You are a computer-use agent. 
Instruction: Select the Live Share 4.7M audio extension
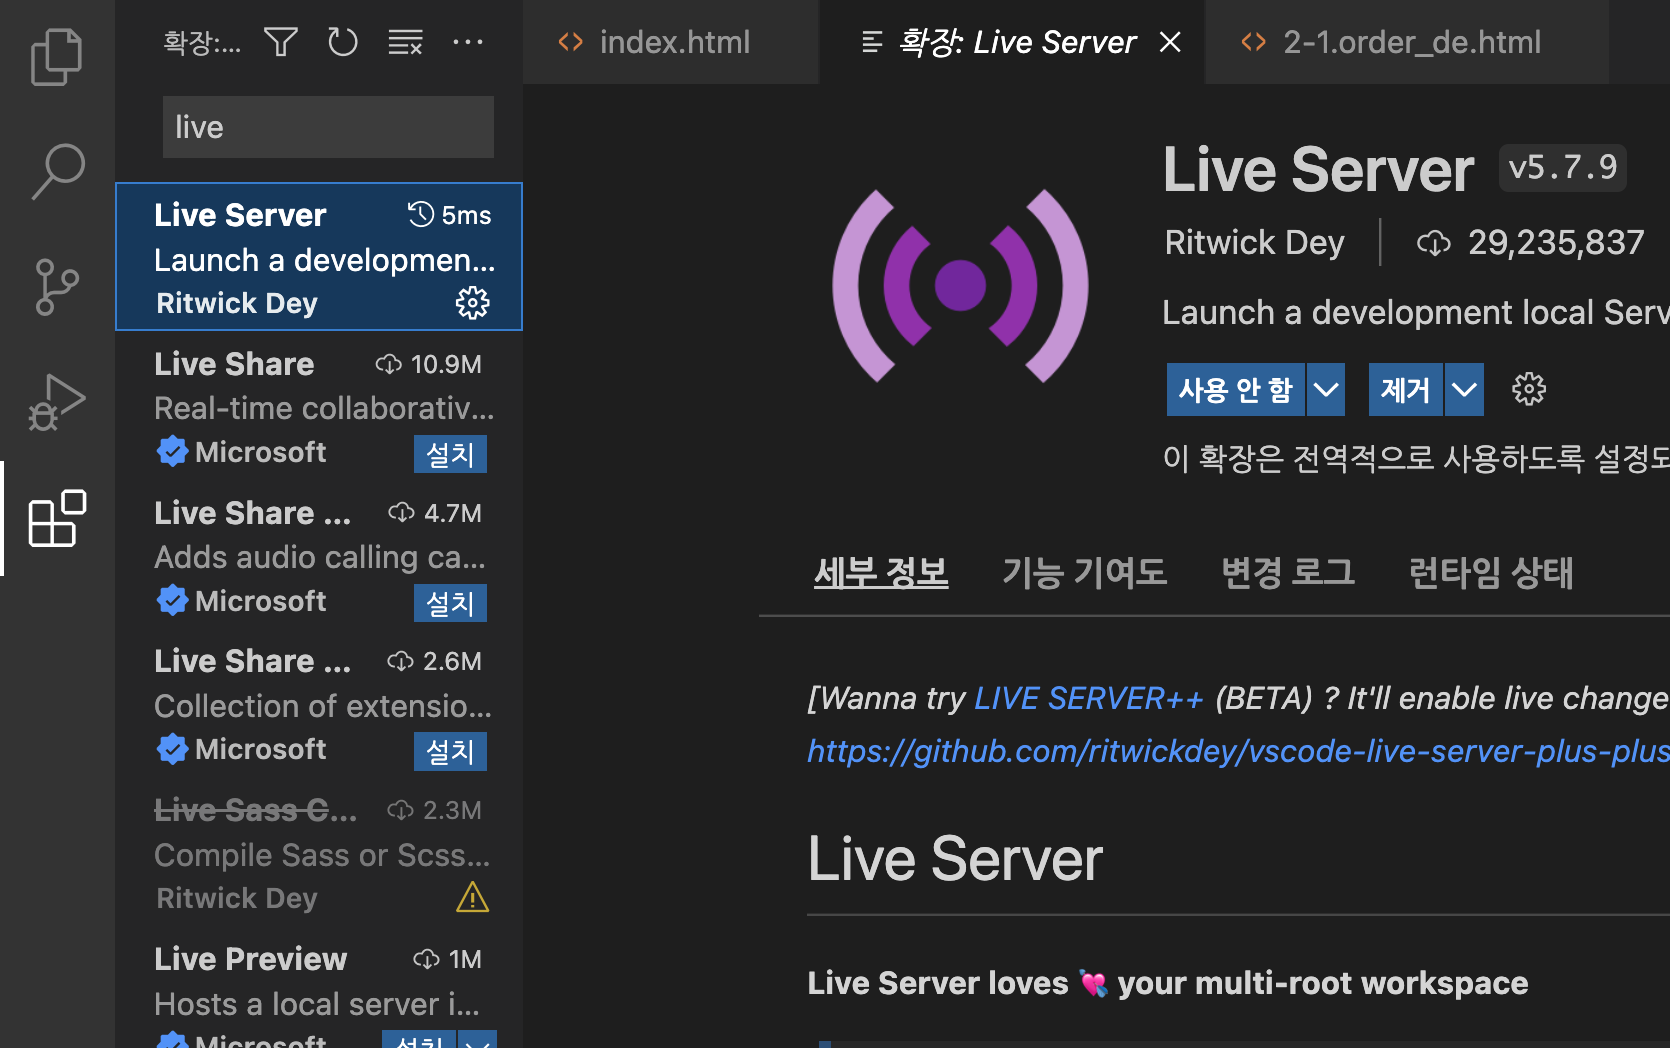[319, 554]
